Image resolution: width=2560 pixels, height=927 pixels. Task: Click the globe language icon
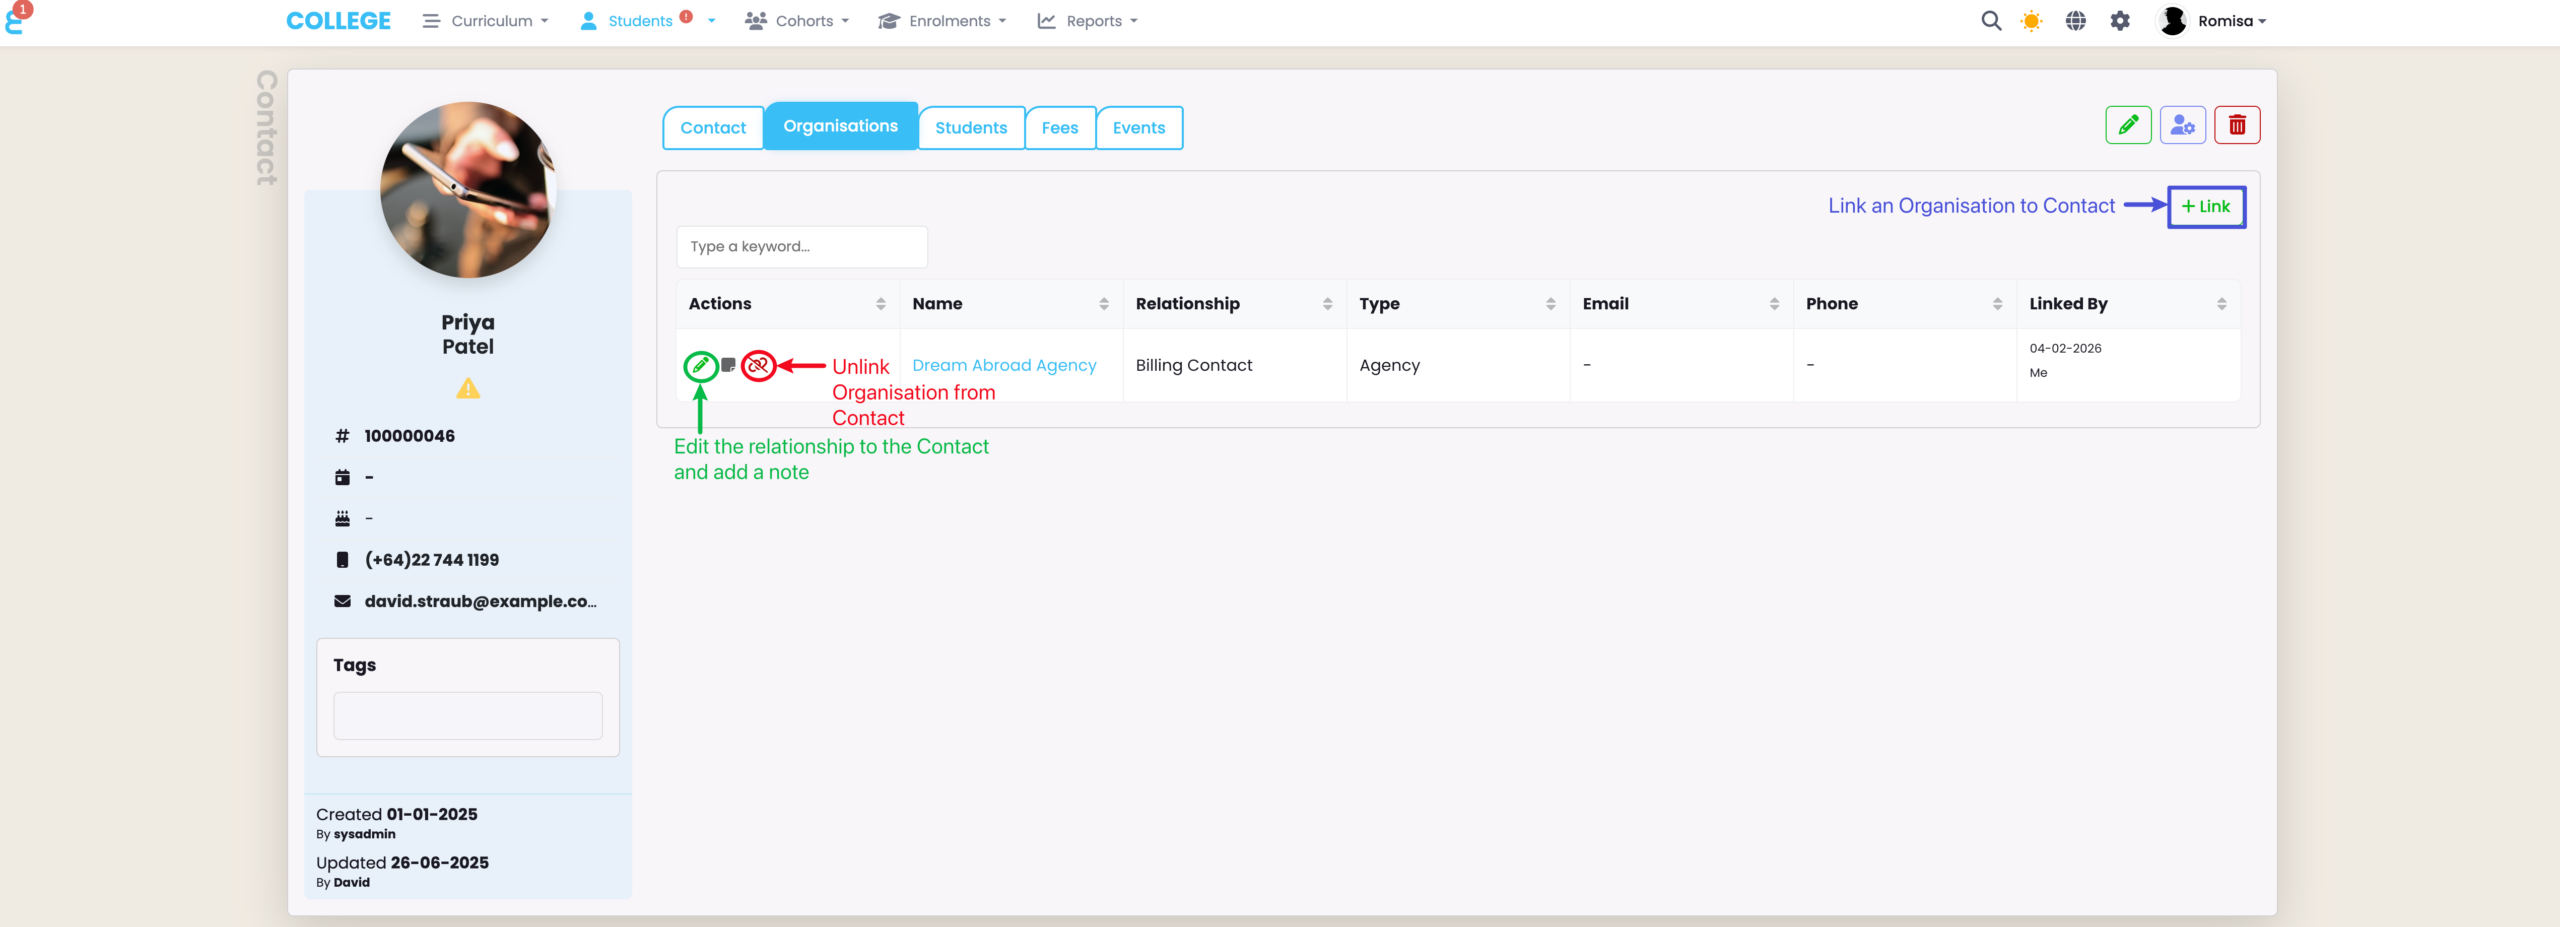2075,21
